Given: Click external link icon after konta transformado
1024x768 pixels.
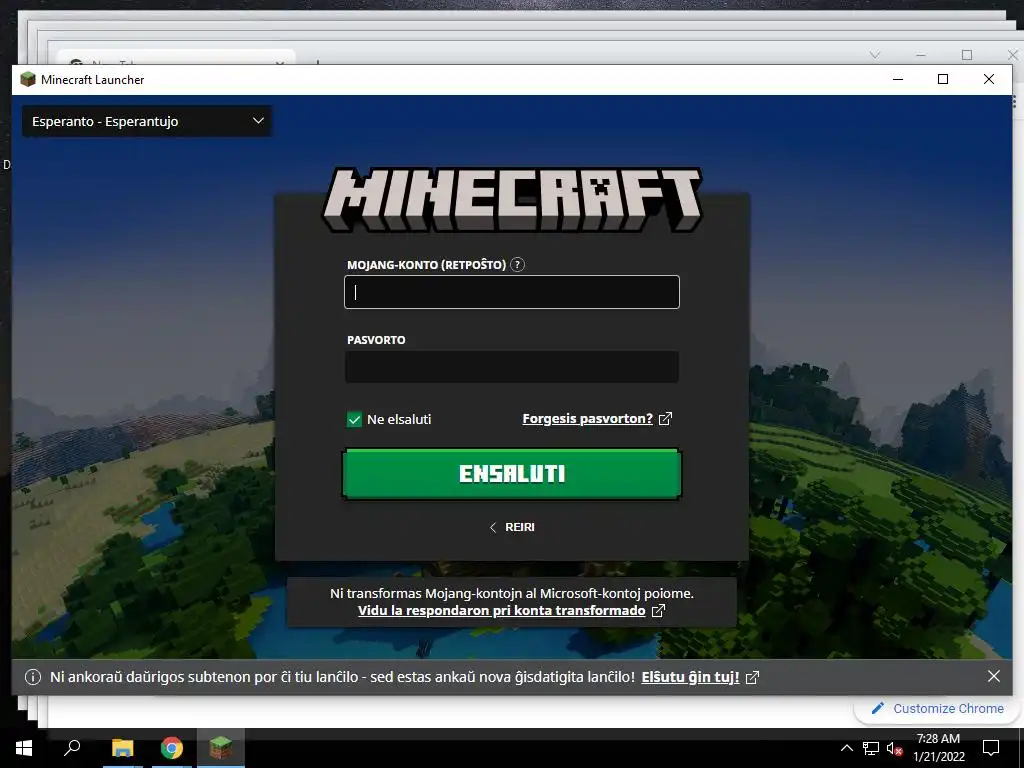Looking at the screenshot, I should point(659,611).
